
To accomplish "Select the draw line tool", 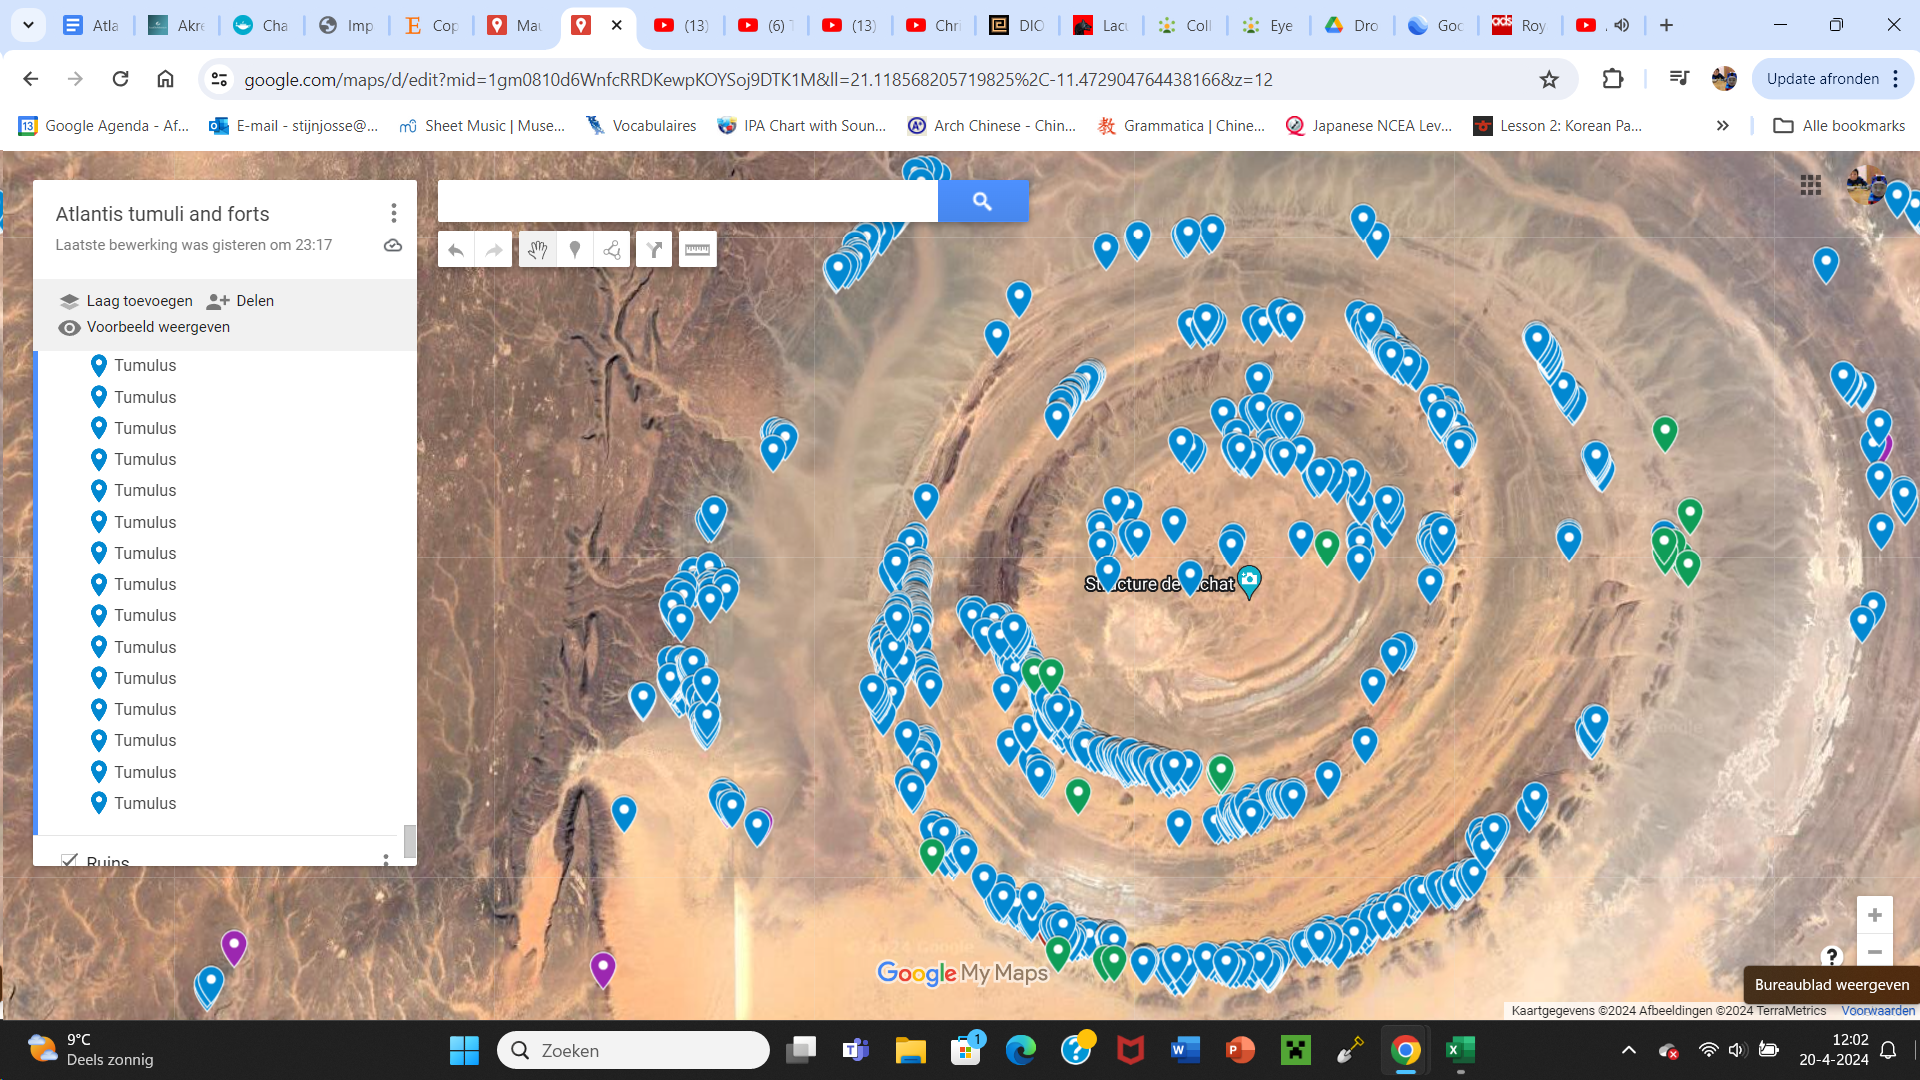I will [x=612, y=250].
